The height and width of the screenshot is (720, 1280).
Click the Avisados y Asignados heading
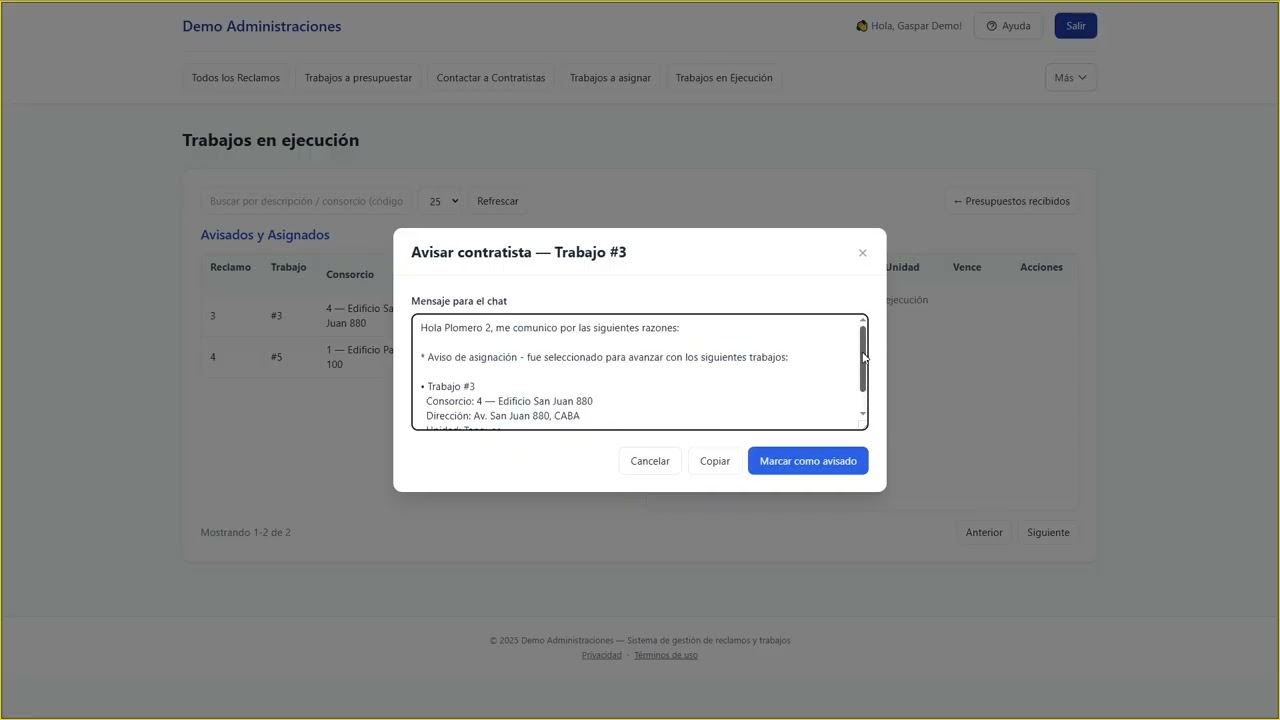[x=265, y=235]
